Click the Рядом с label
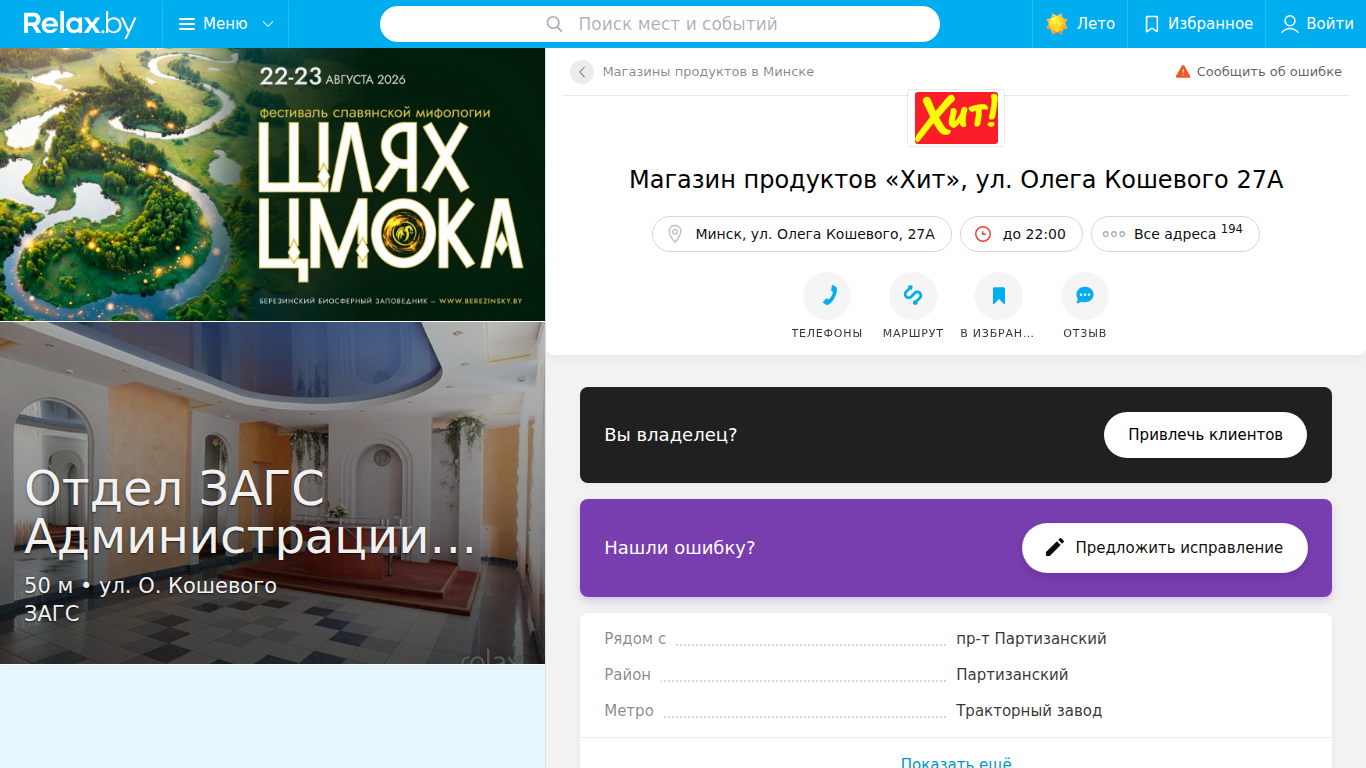The image size is (1366, 768). [x=635, y=639]
